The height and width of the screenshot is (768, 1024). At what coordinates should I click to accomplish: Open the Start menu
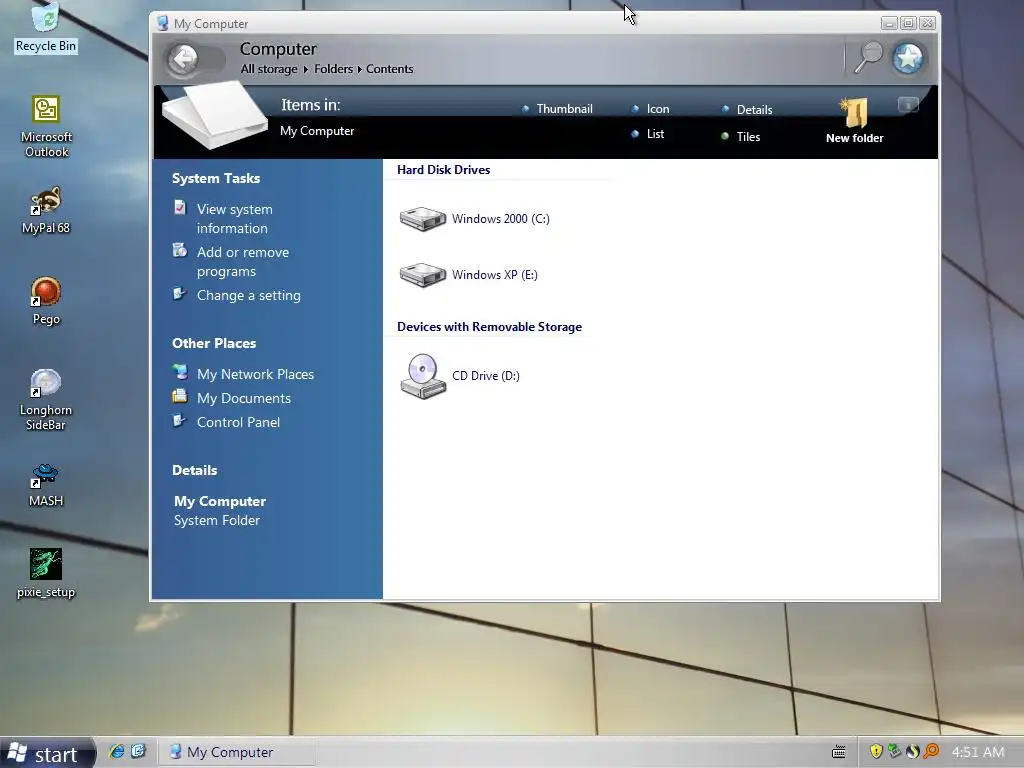point(46,754)
